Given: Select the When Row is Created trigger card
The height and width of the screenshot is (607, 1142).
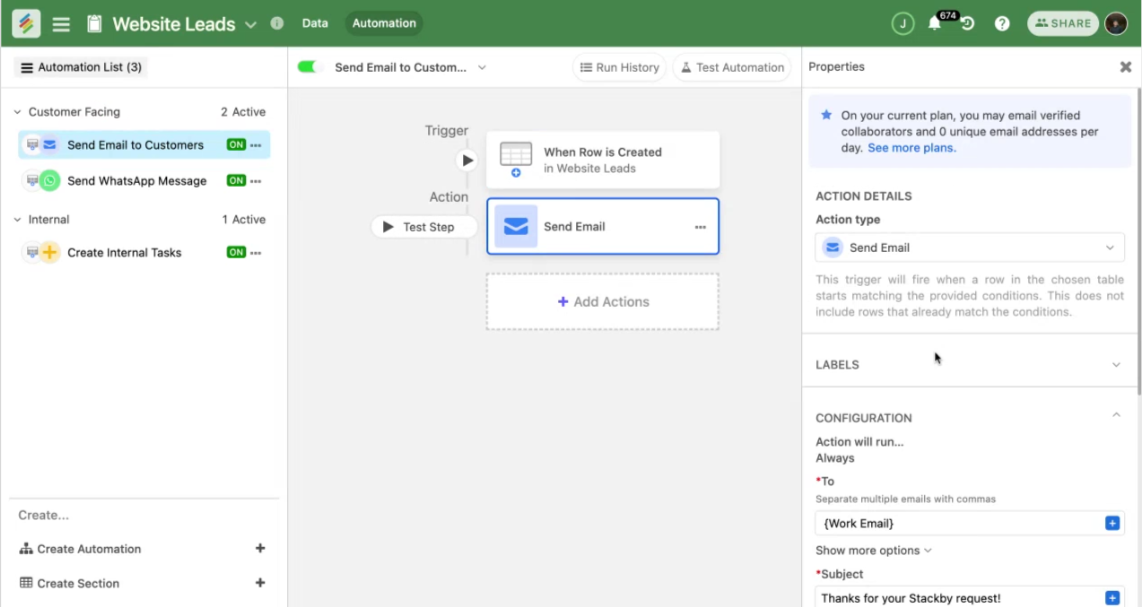Looking at the screenshot, I should click(x=602, y=160).
